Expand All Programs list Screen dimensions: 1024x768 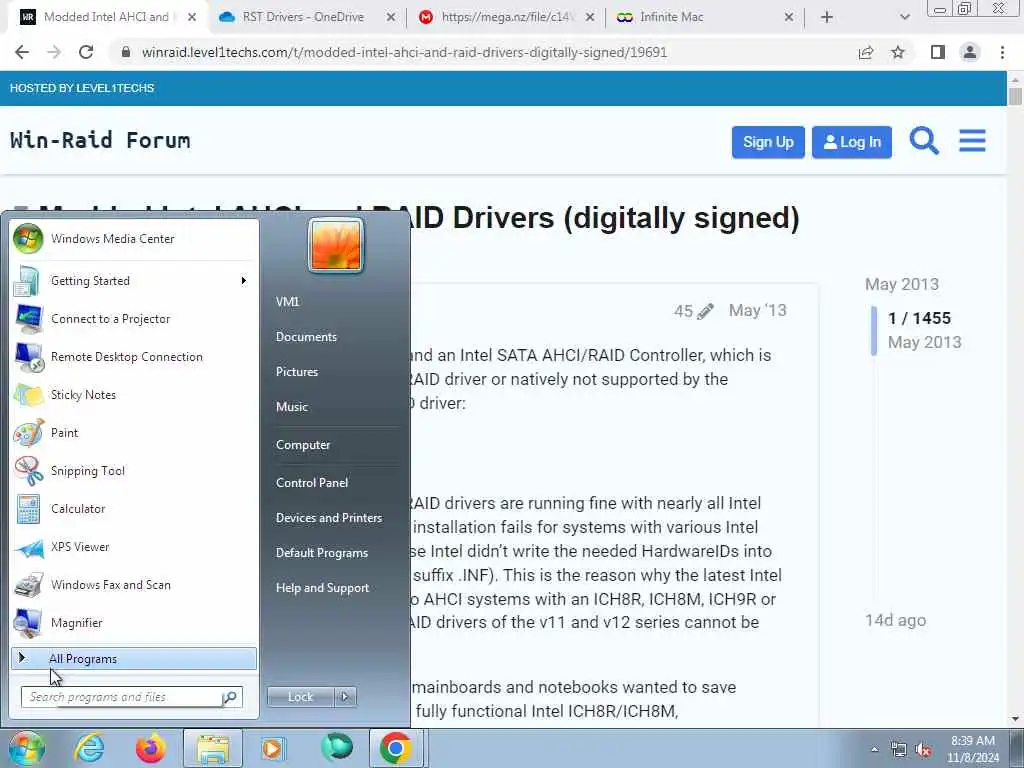click(134, 659)
